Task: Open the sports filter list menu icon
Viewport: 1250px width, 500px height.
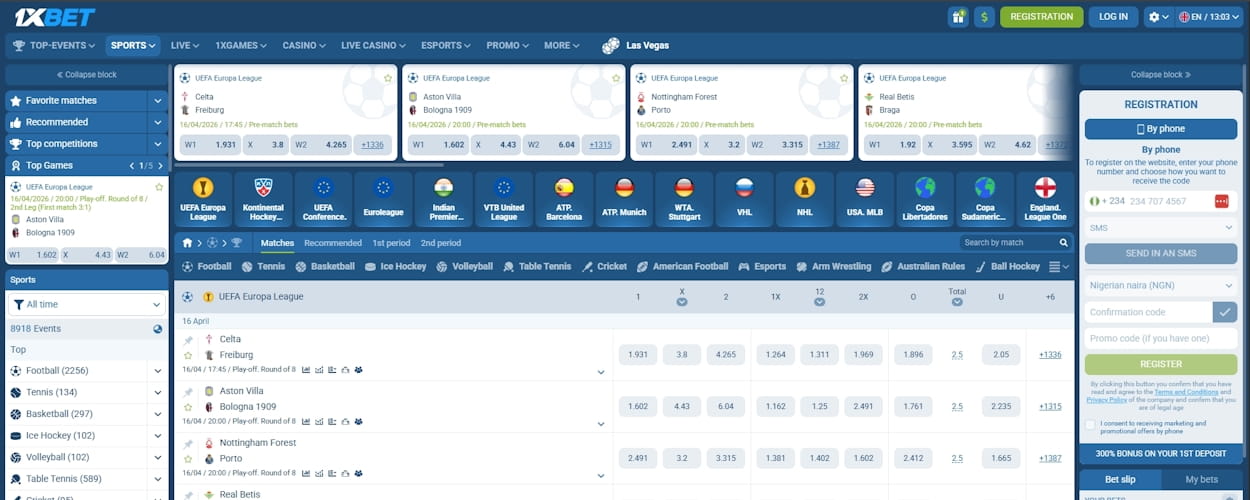Action: (1058, 267)
